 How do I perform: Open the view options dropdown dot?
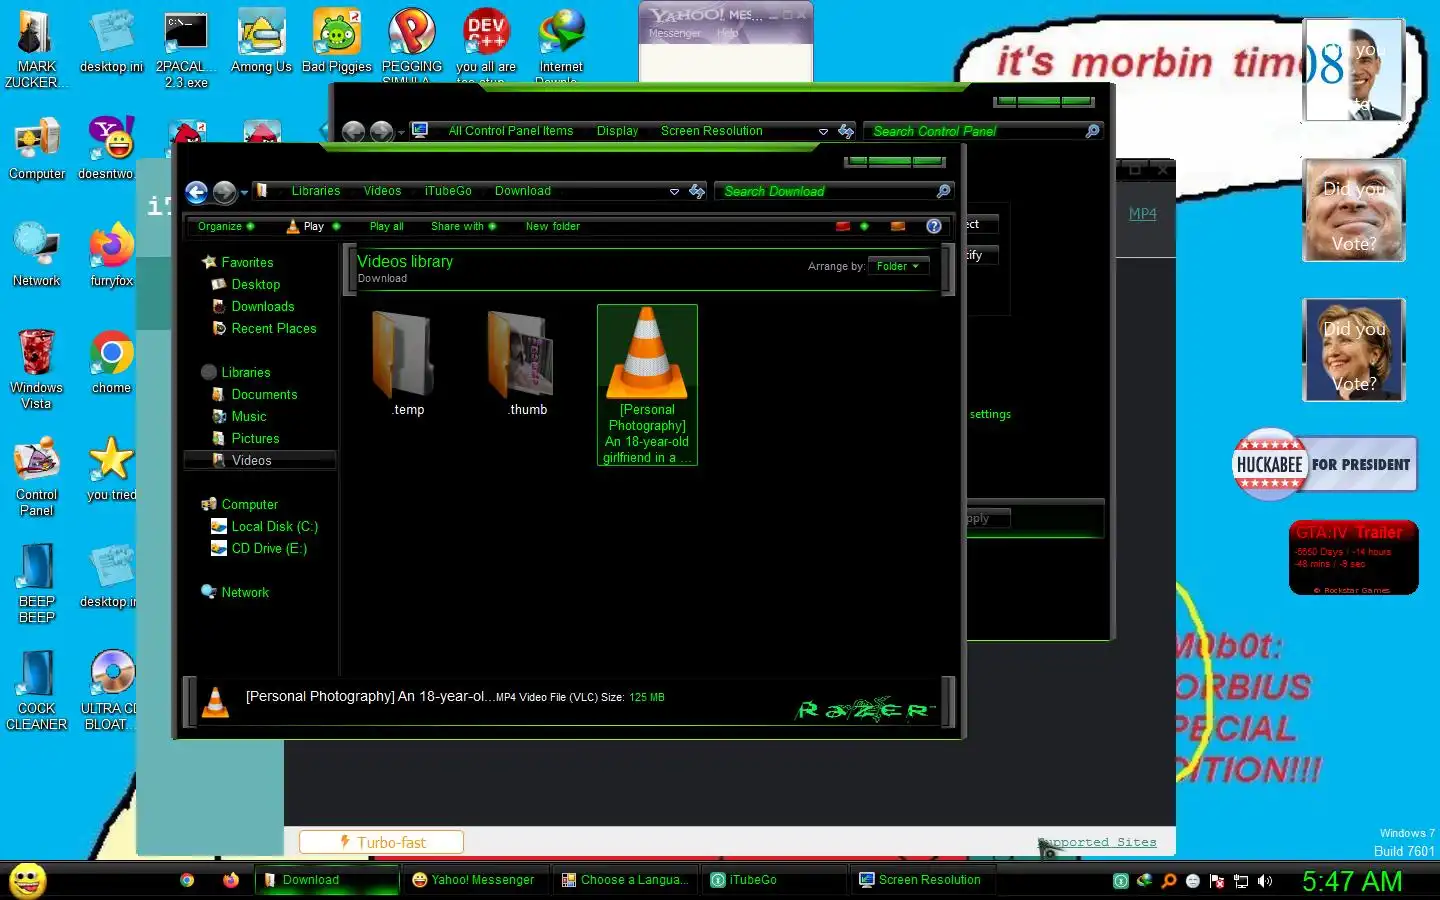point(864,226)
